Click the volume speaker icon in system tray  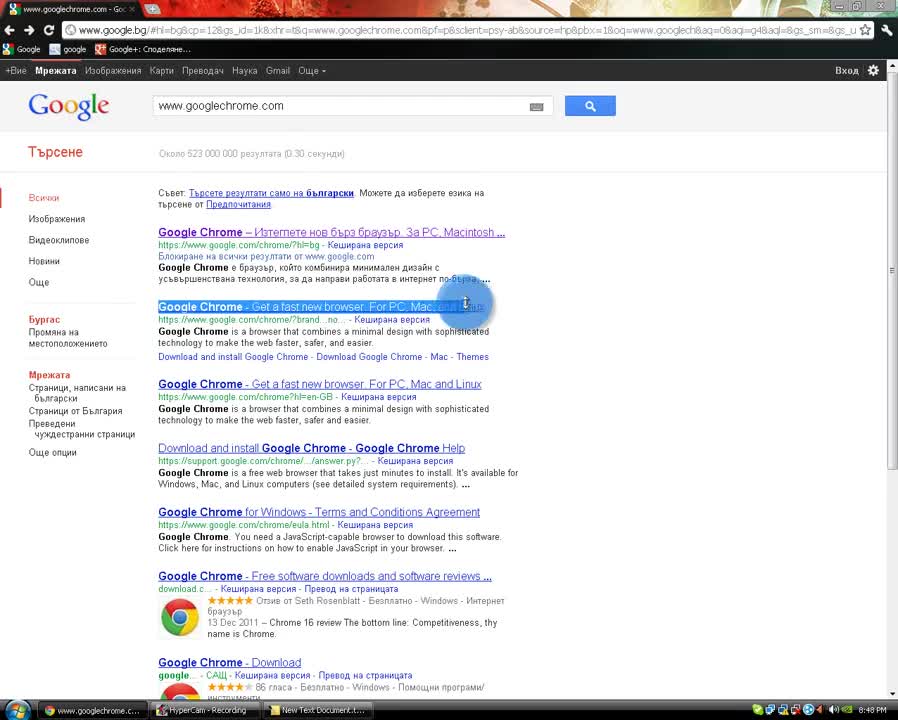833,710
